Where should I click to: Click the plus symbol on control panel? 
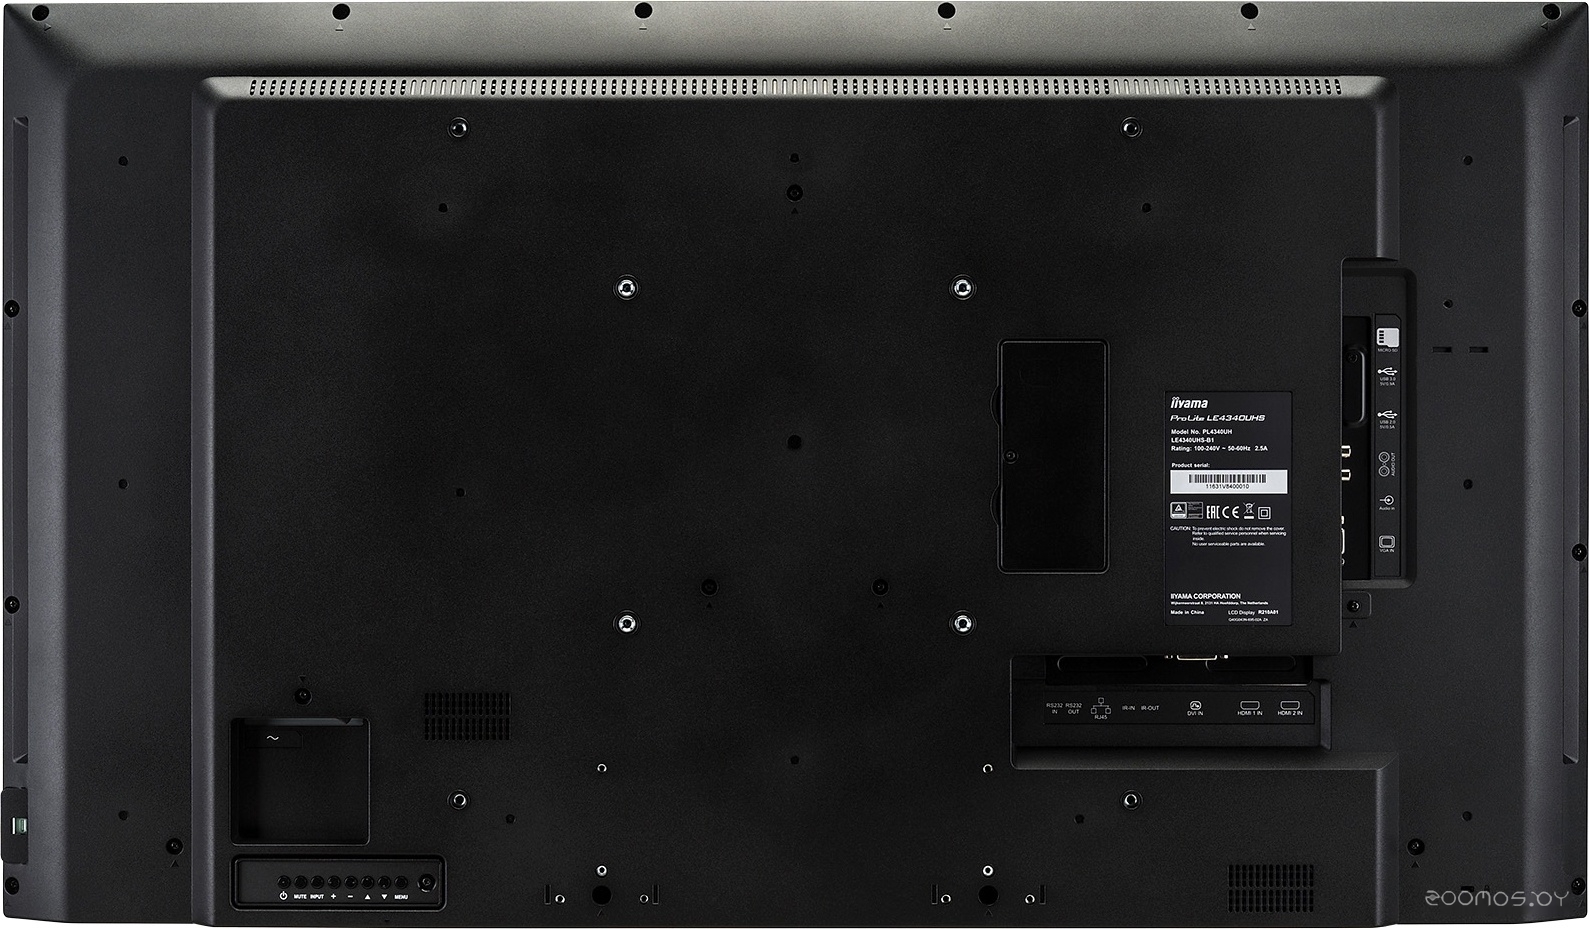coord(333,896)
